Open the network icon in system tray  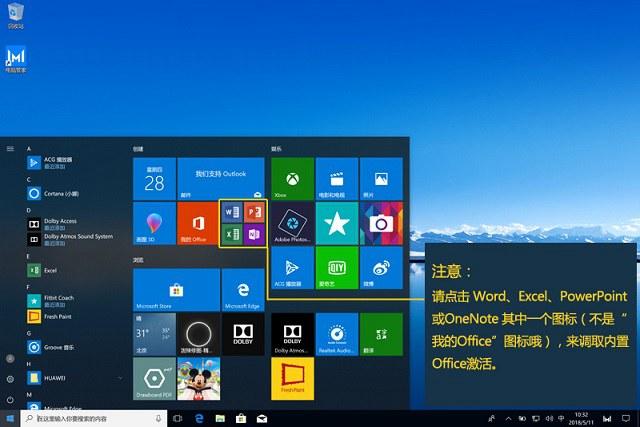pyautogui.click(x=536, y=418)
